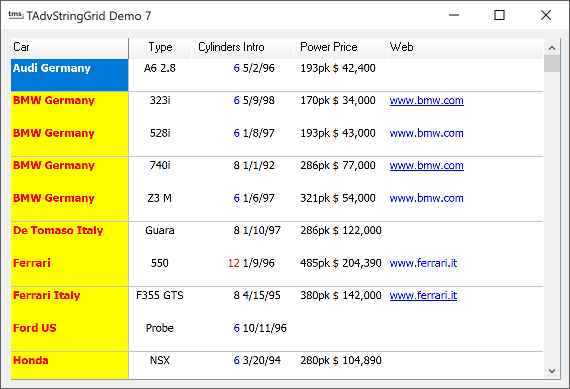The image size is (570, 389).
Task: Select BMW Germany cell in the Z3 M row
Action: 69,205
